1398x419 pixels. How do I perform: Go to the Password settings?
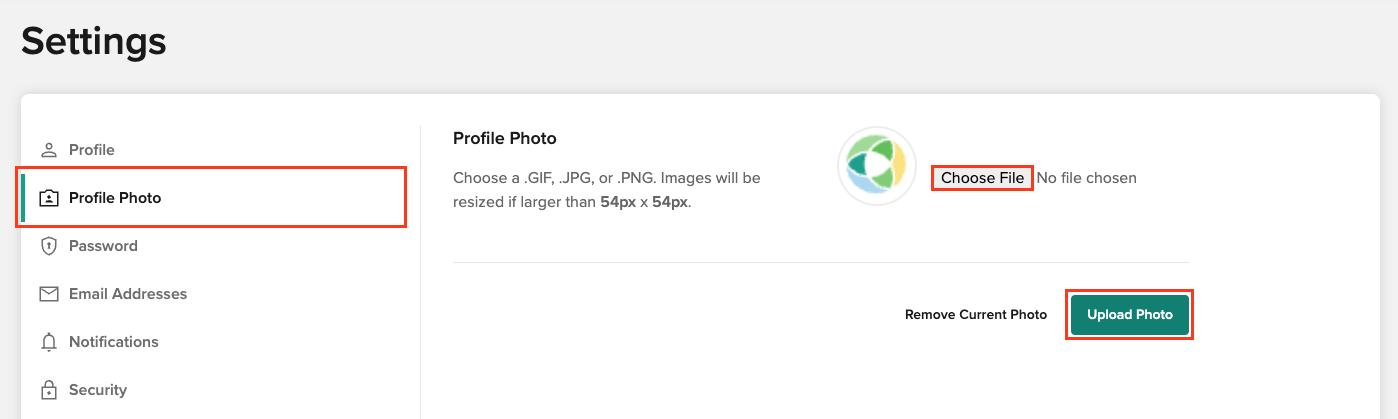(x=103, y=246)
